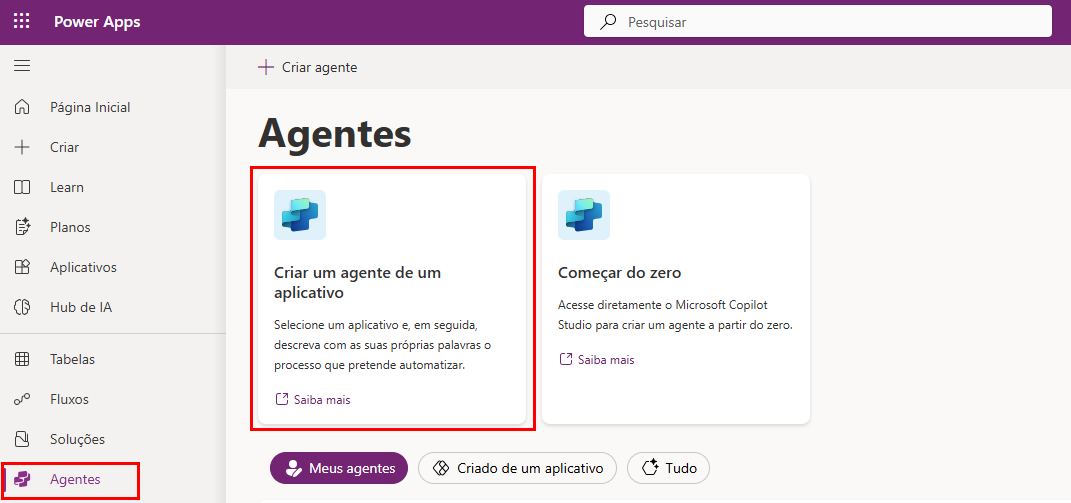The width and height of the screenshot is (1071, 503).
Task: Click external-link icon under Criar um agente card
Action: click(281, 399)
